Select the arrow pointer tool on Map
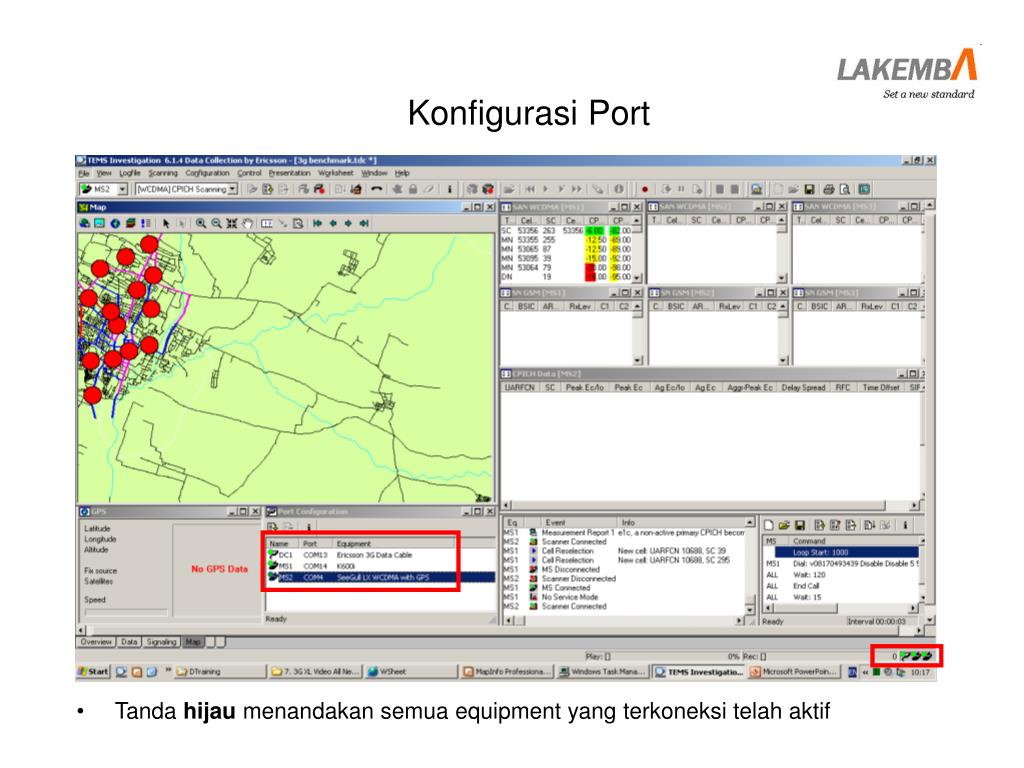Viewport: 1024px width, 768px height. (x=166, y=223)
